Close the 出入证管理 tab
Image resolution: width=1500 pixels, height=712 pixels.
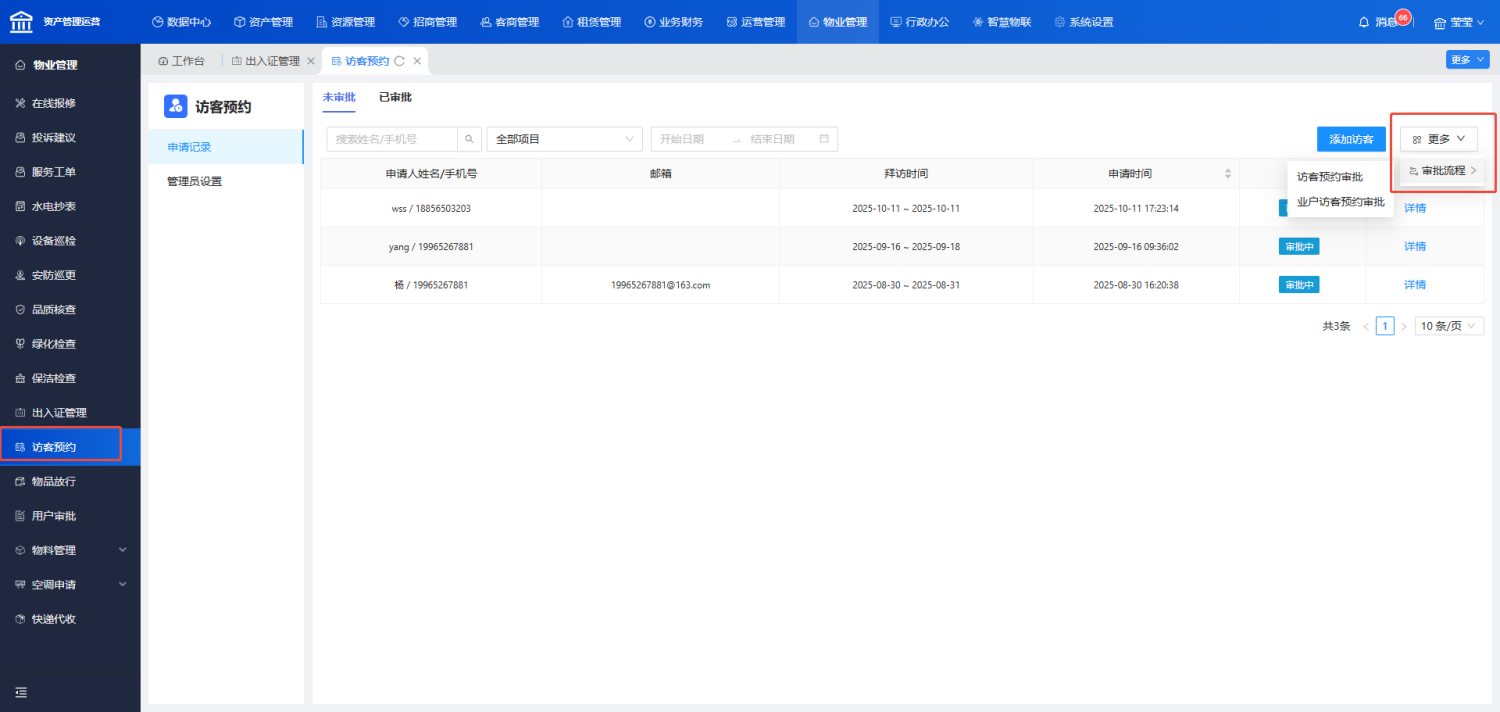tap(311, 61)
